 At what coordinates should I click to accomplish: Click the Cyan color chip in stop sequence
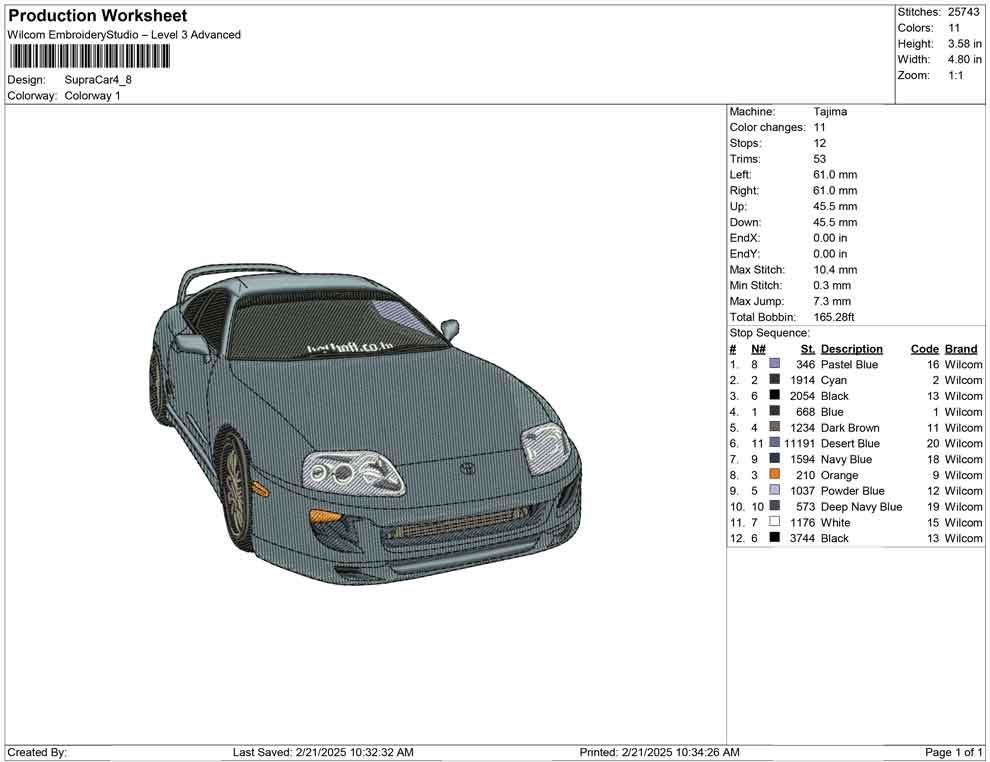click(x=775, y=380)
